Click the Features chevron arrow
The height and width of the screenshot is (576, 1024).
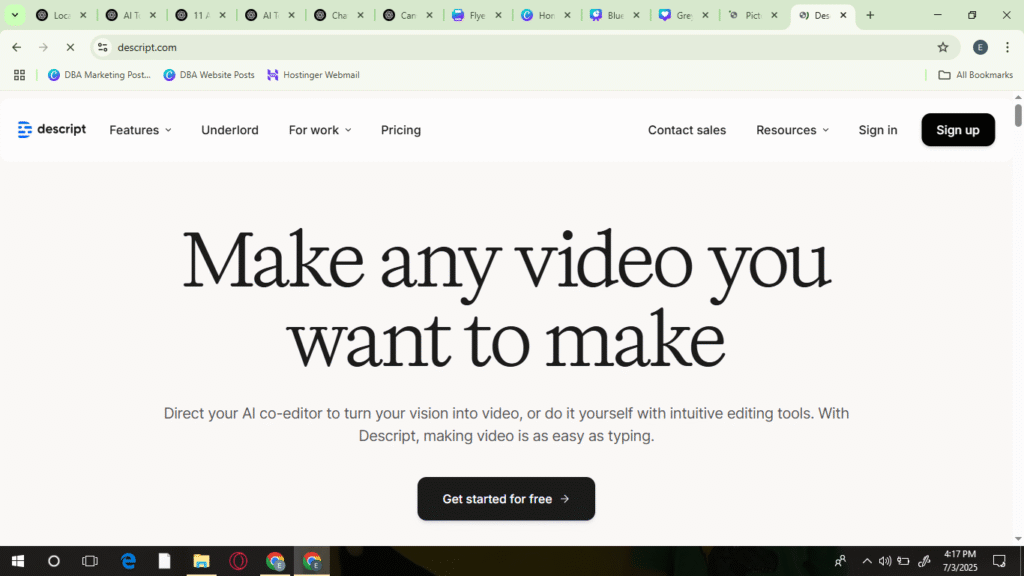(168, 130)
